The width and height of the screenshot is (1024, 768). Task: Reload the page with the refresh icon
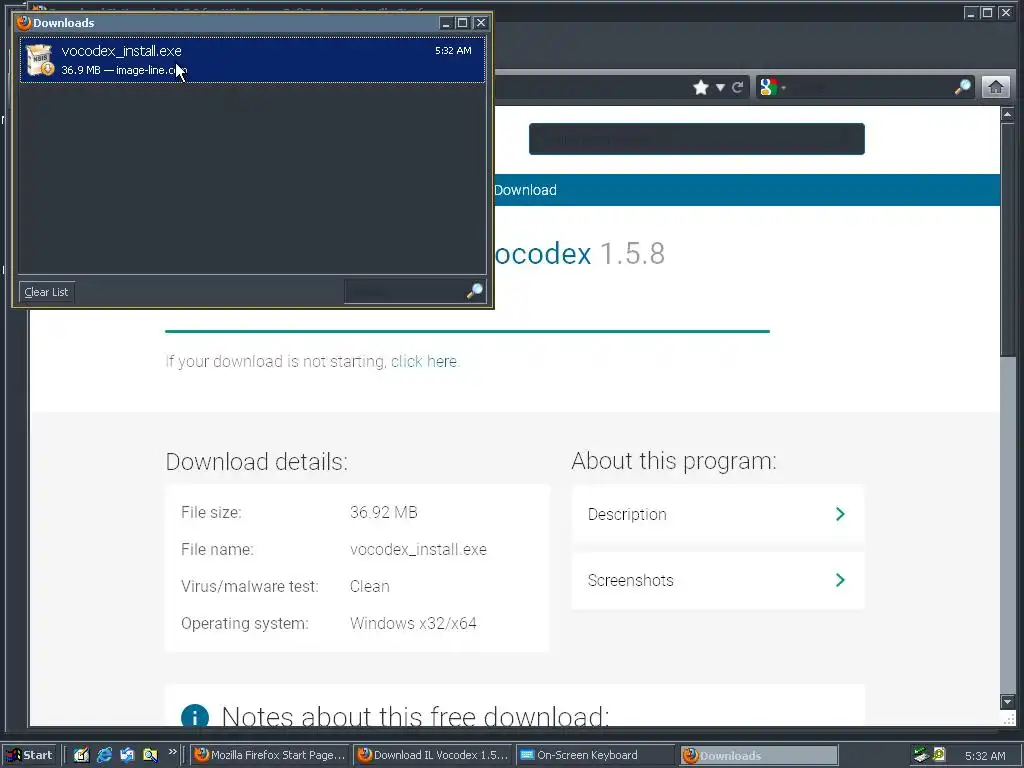(737, 88)
